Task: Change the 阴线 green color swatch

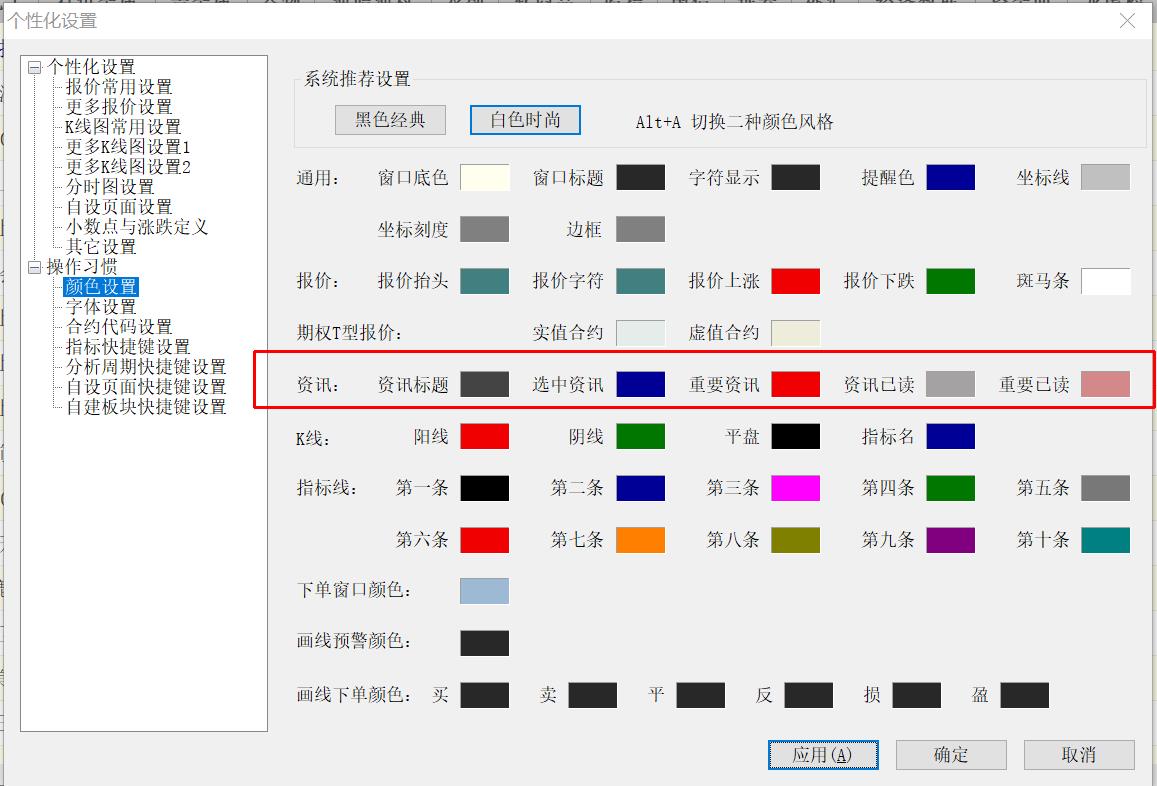Action: pyautogui.click(x=640, y=437)
